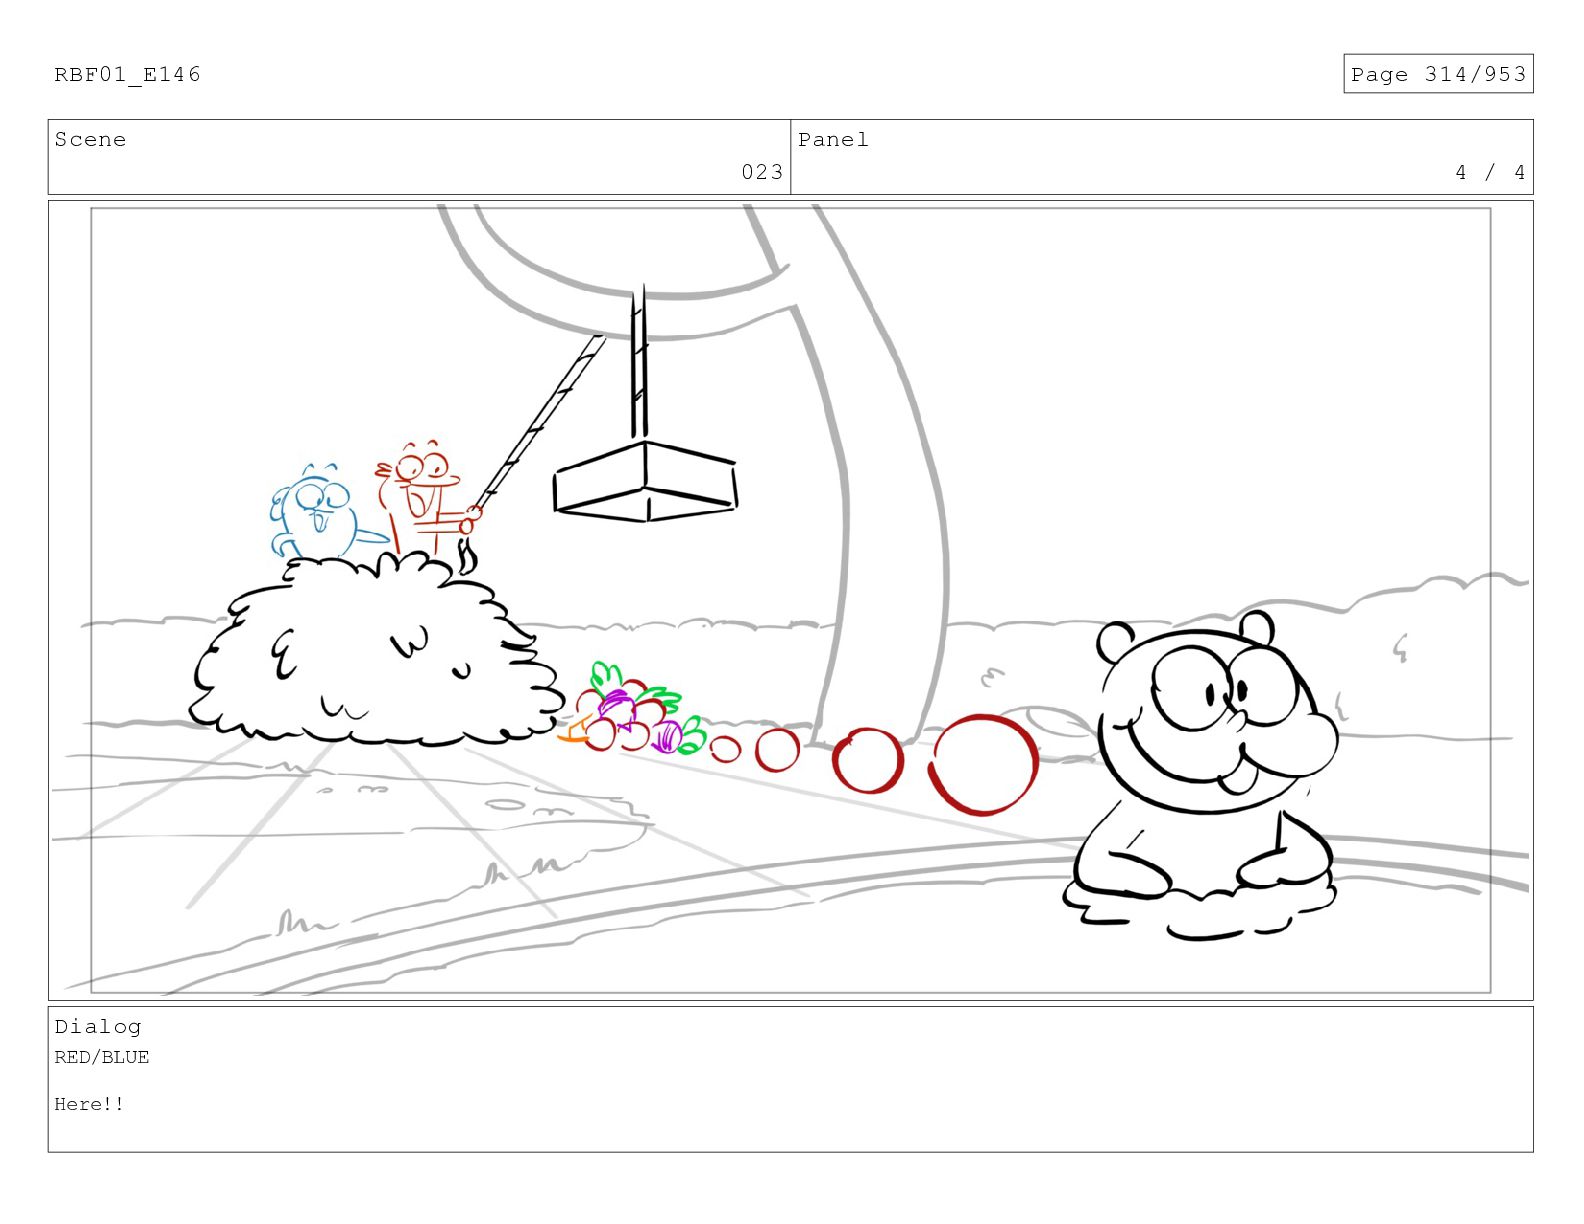Click the dialog line Here!!
Viewport: 1584px width, 1224px height.
(89, 1104)
